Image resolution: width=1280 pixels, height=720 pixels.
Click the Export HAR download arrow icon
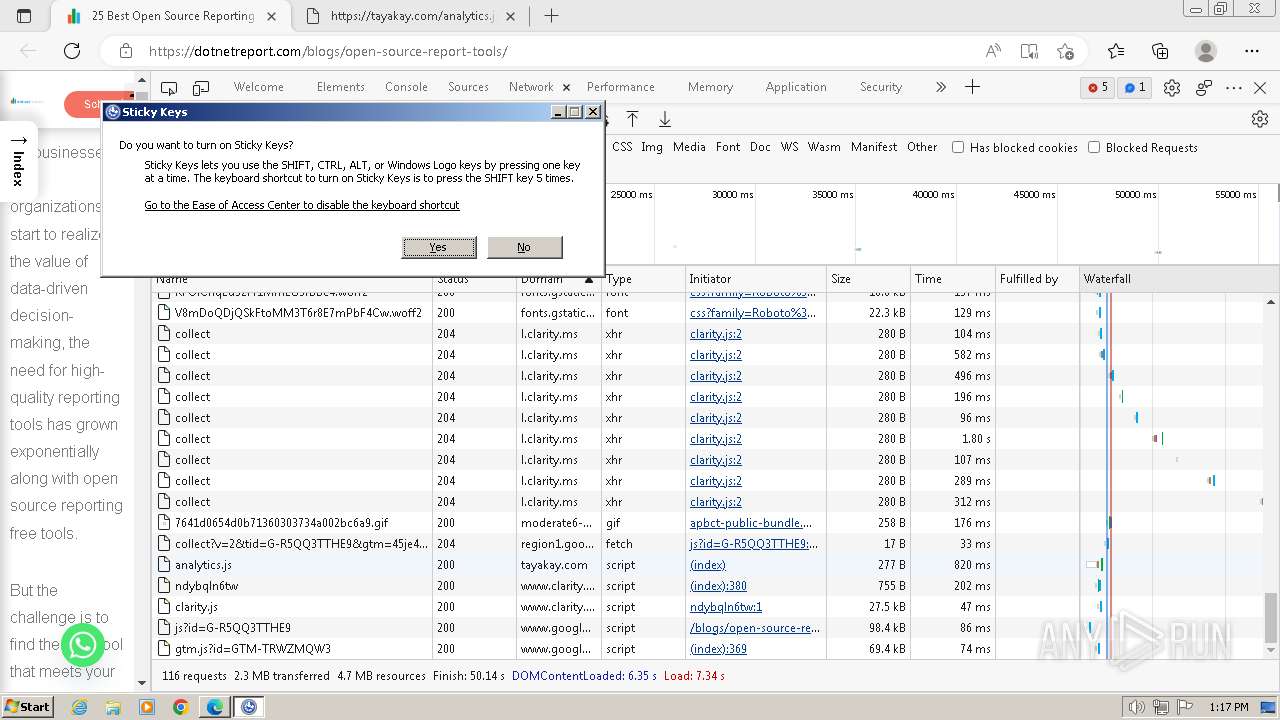pyautogui.click(x=665, y=119)
